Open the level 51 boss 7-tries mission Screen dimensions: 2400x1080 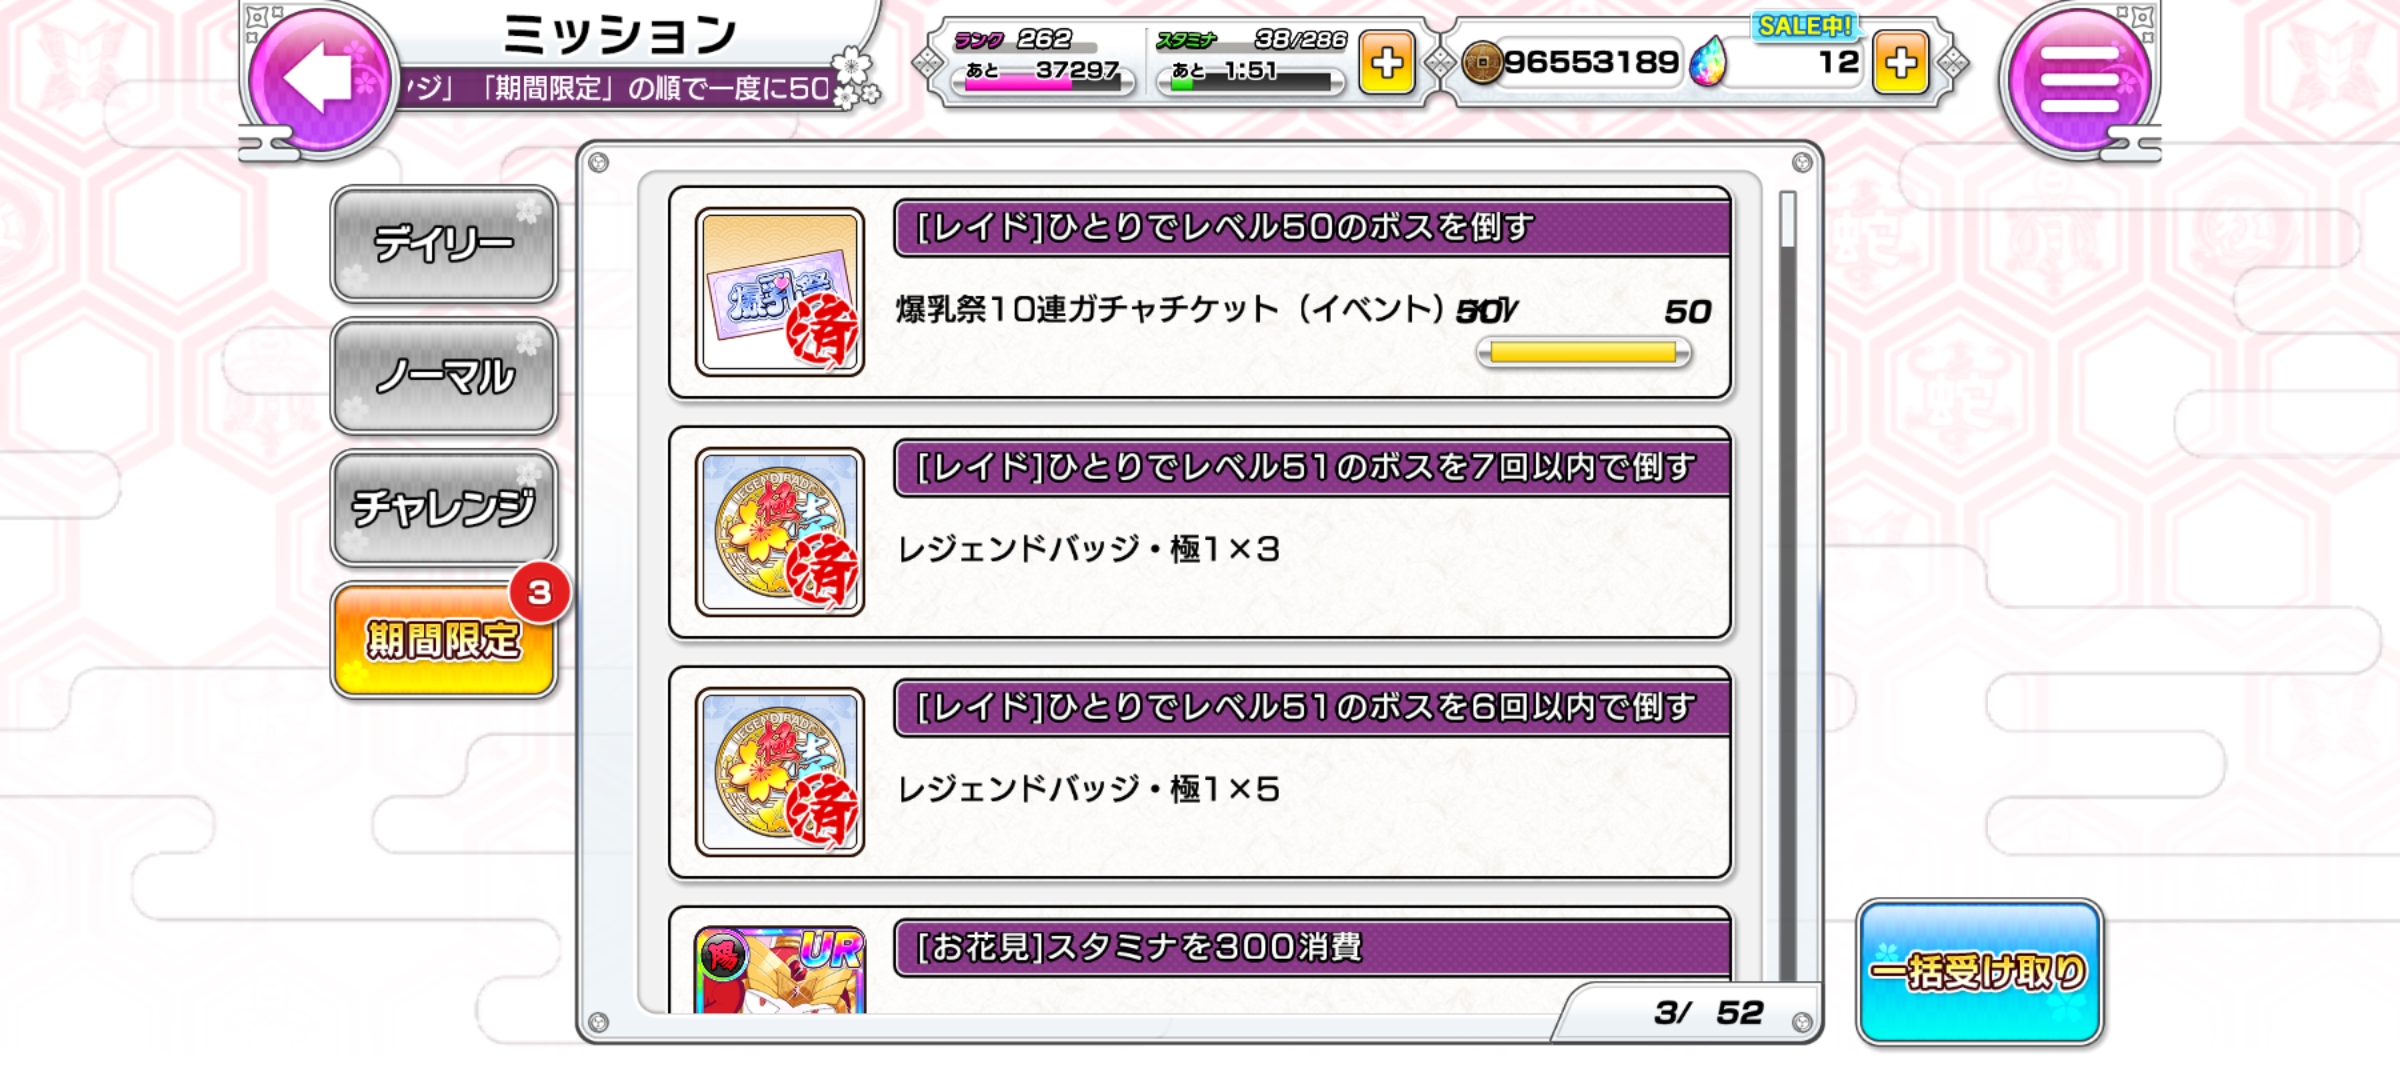tap(1200, 532)
